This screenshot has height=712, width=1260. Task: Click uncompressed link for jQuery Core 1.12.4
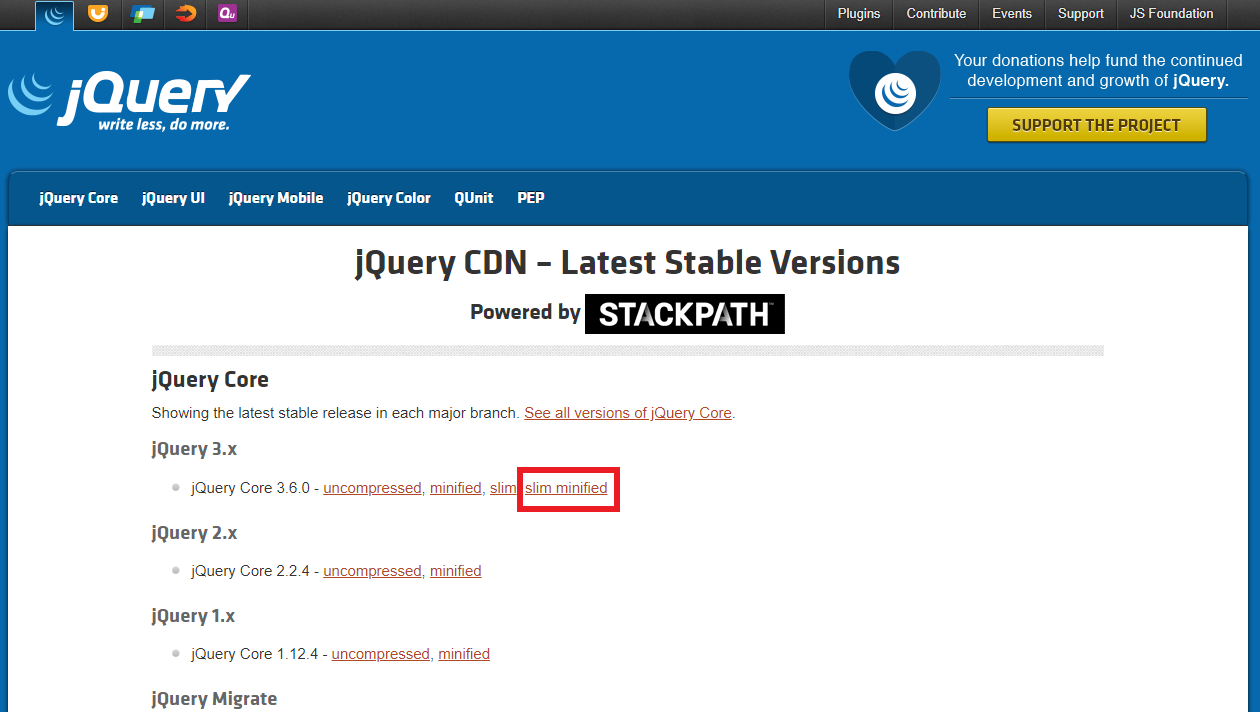[x=380, y=654]
